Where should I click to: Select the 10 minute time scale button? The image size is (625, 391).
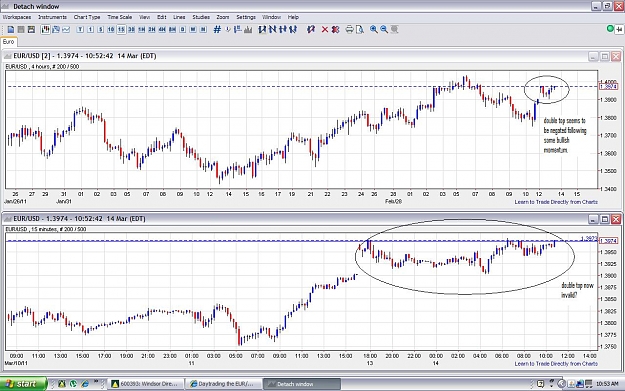(111, 29)
